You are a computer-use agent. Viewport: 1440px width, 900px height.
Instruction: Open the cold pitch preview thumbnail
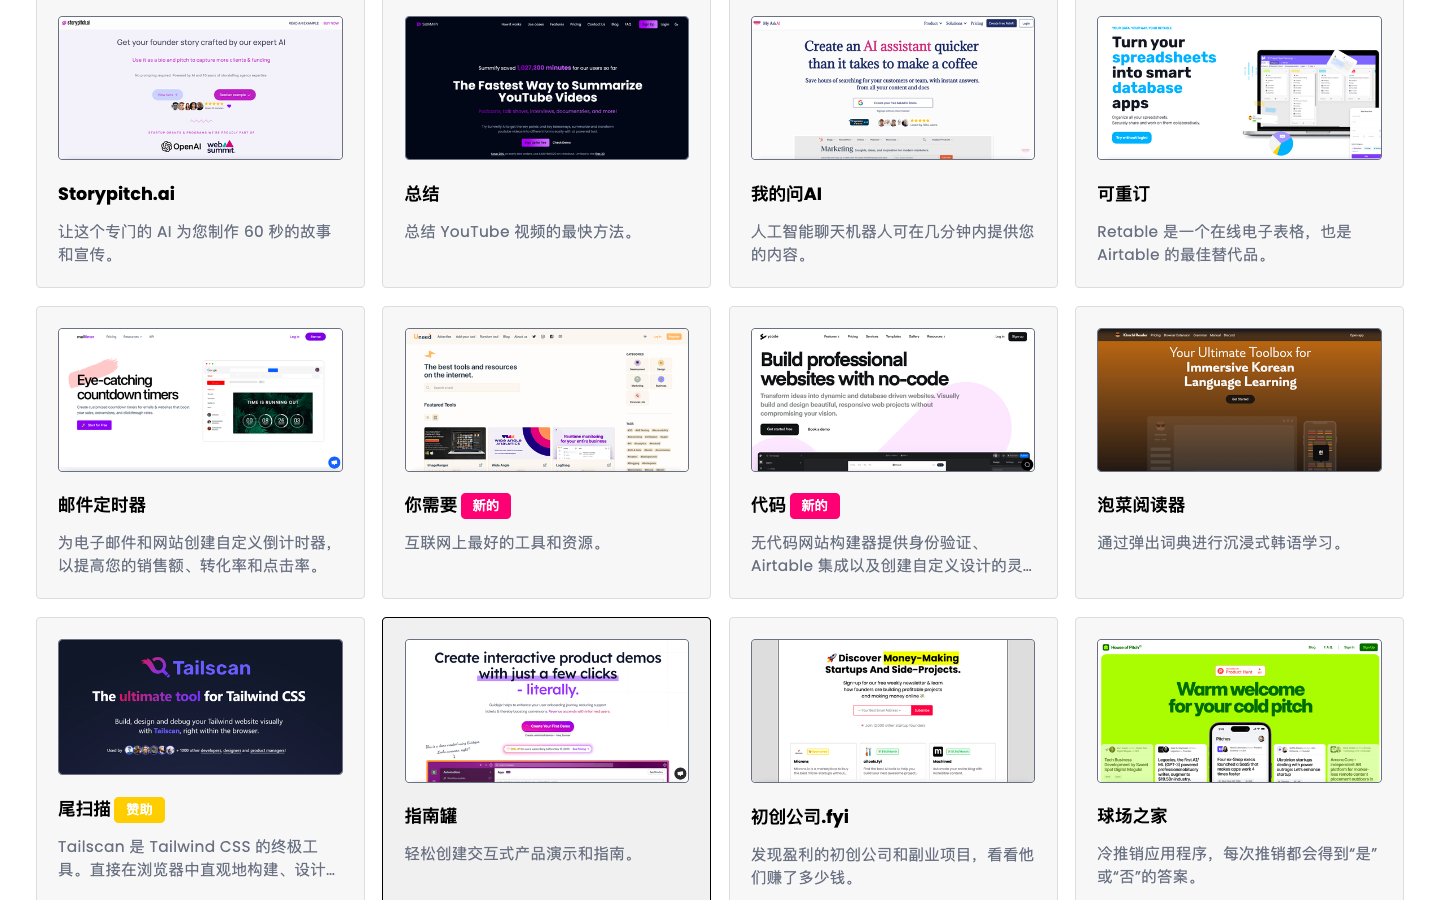click(1239, 711)
